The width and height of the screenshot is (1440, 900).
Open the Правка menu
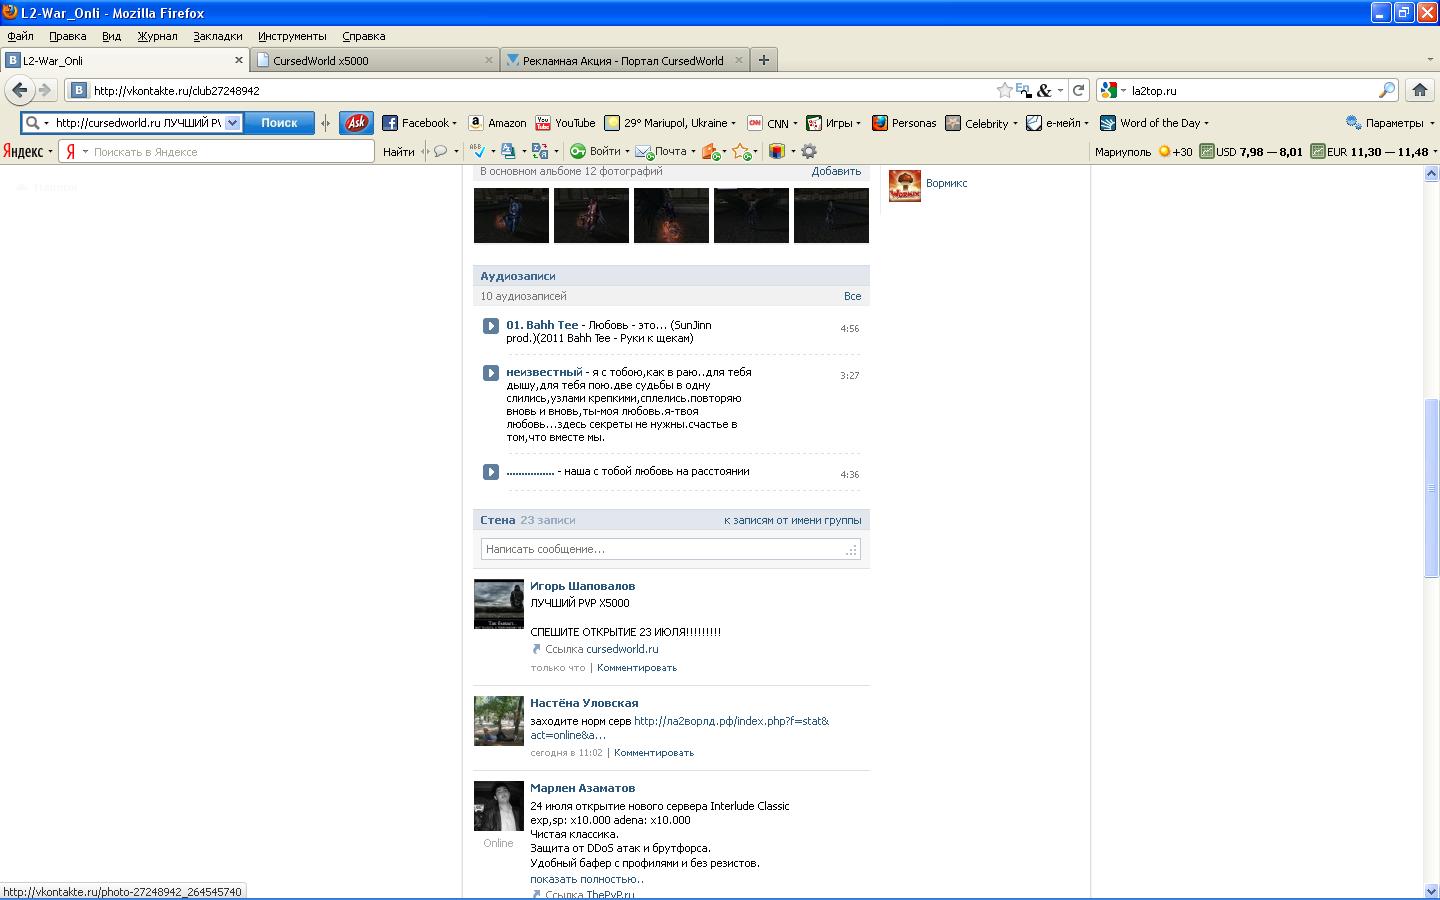click(x=68, y=36)
